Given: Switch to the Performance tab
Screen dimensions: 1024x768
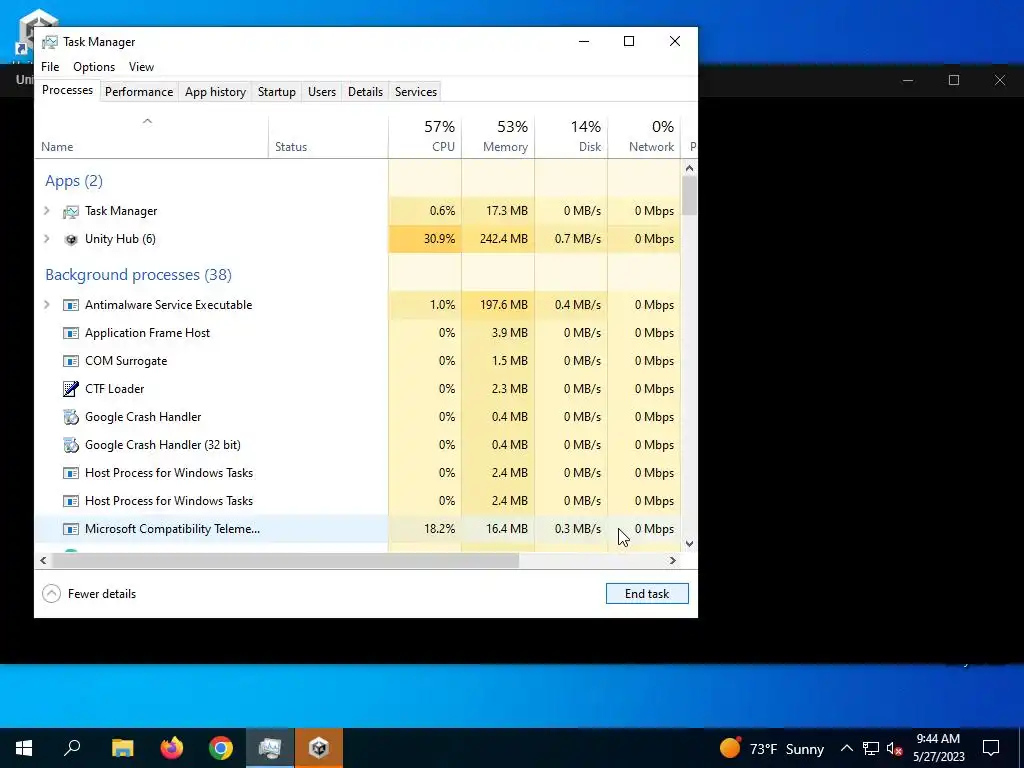Looking at the screenshot, I should coord(139,91).
